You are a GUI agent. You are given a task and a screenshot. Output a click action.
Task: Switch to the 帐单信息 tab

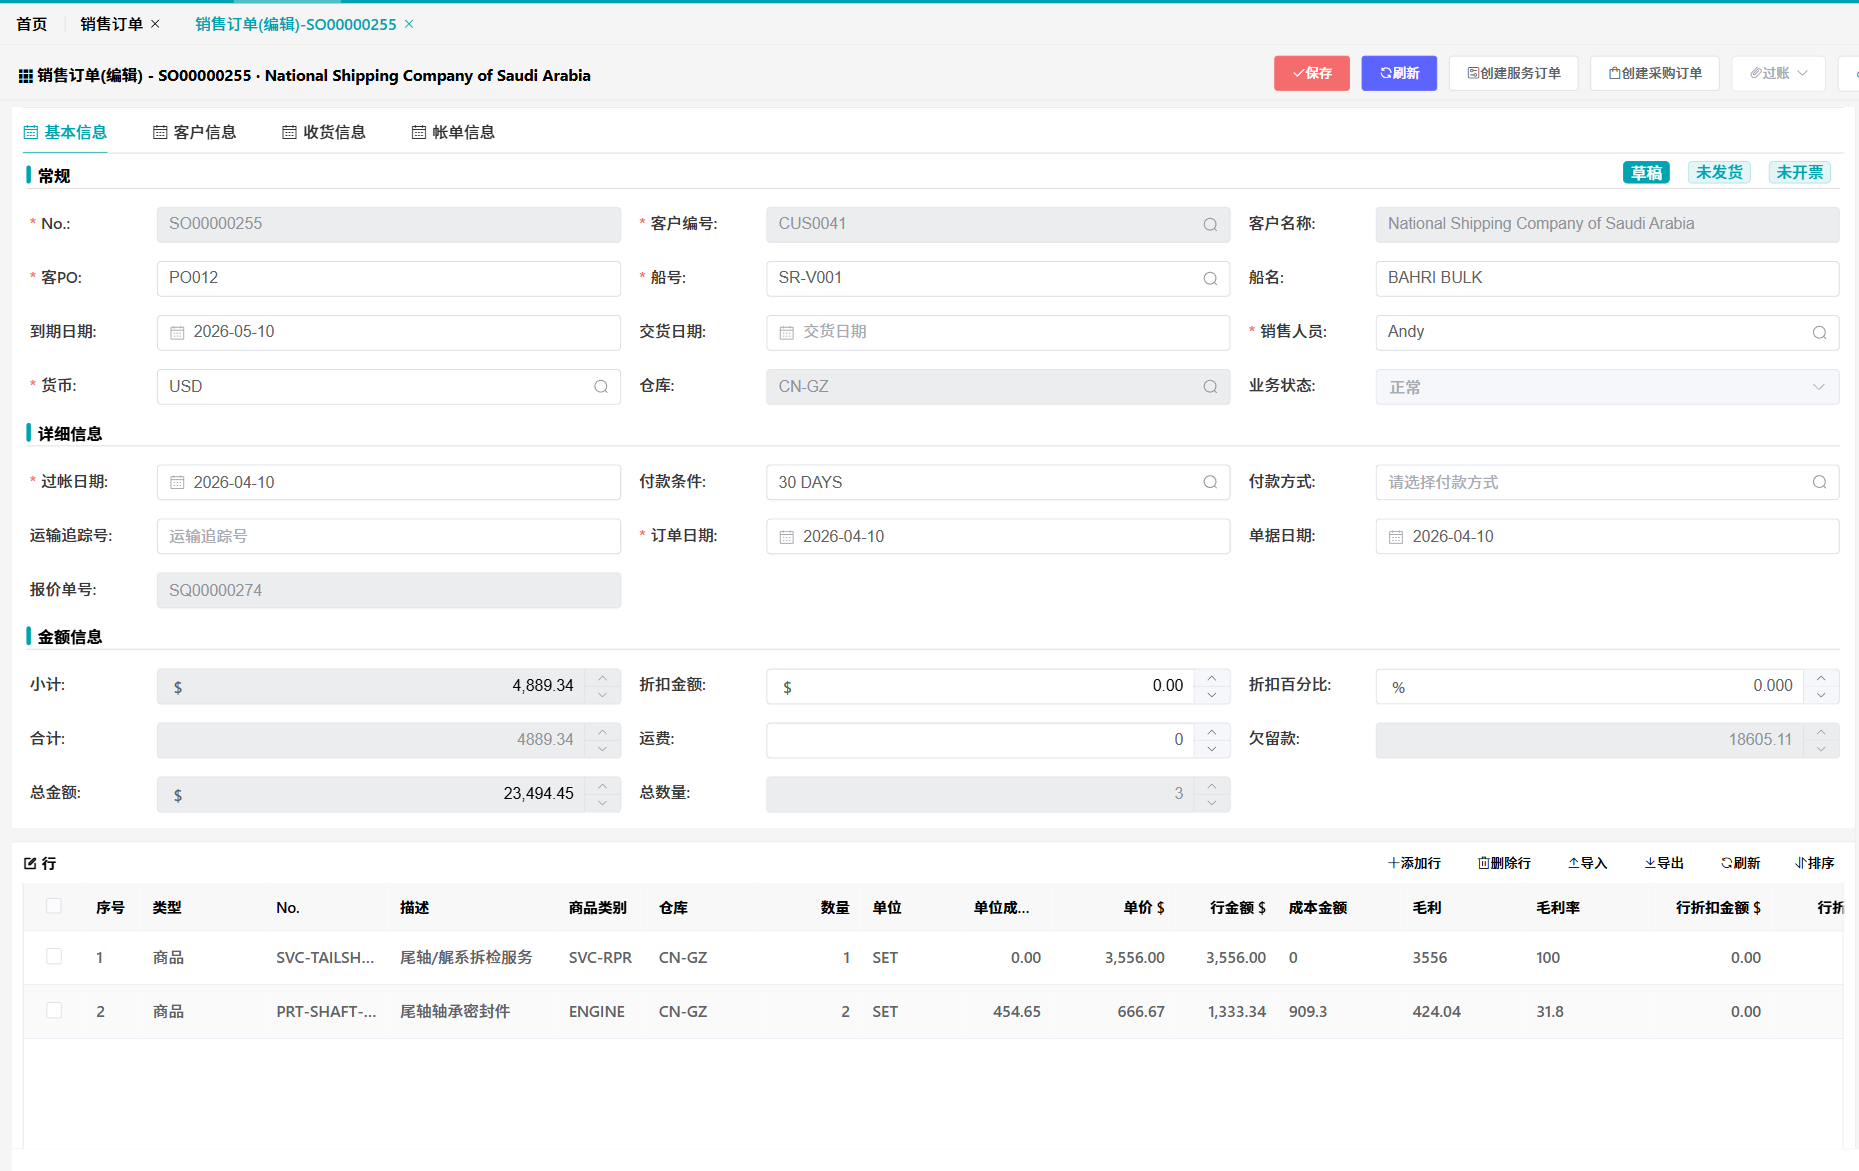pos(453,132)
